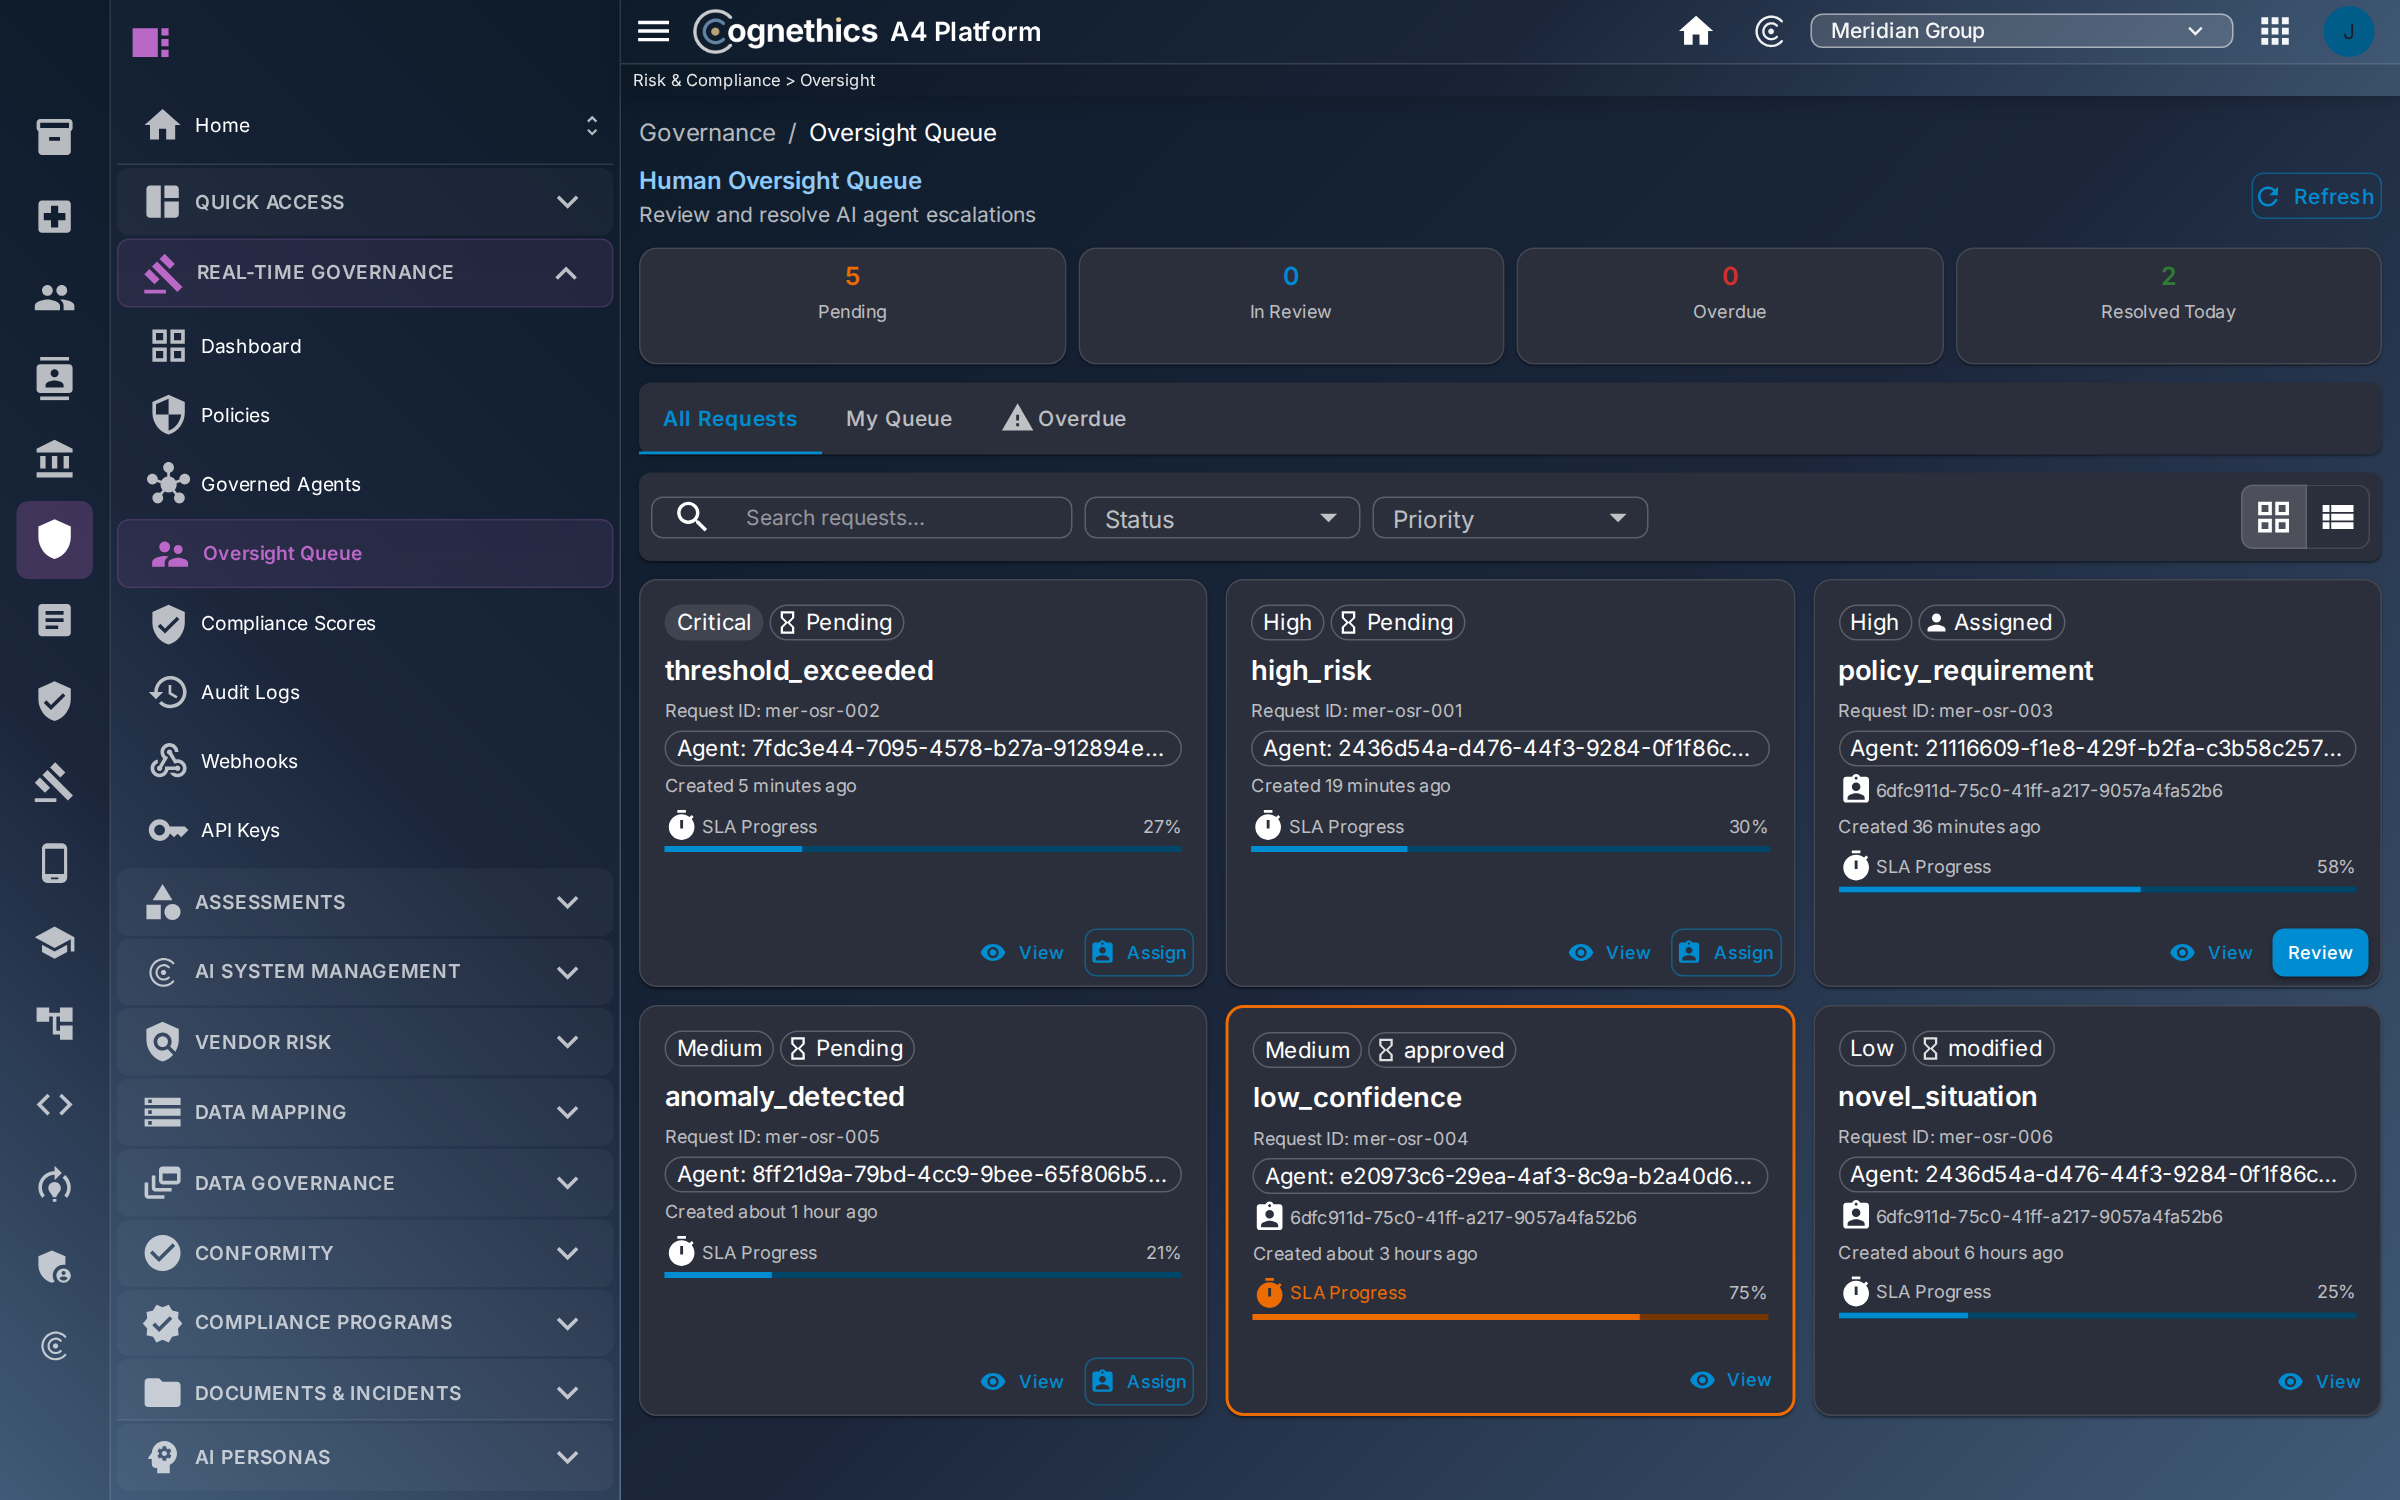Switch to grid view layout
The width and height of the screenshot is (2400, 1500).
2273,517
